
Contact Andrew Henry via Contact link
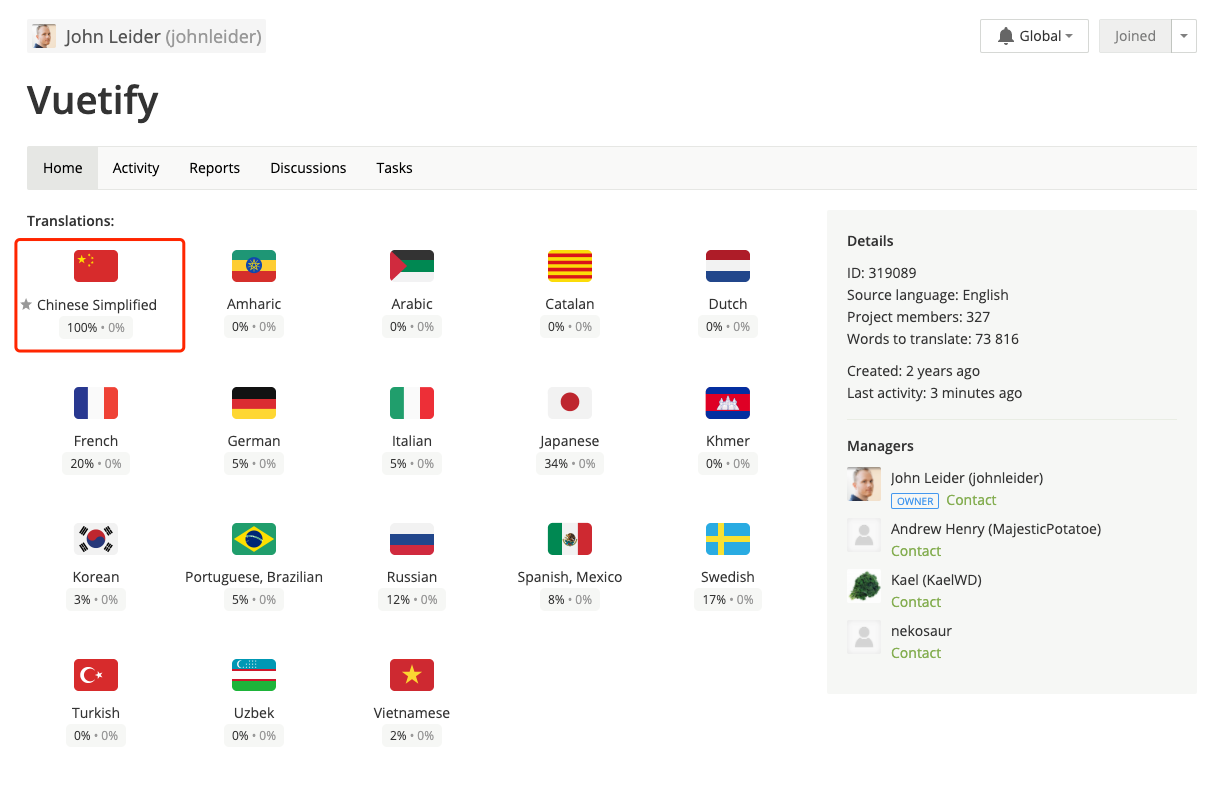click(x=915, y=550)
